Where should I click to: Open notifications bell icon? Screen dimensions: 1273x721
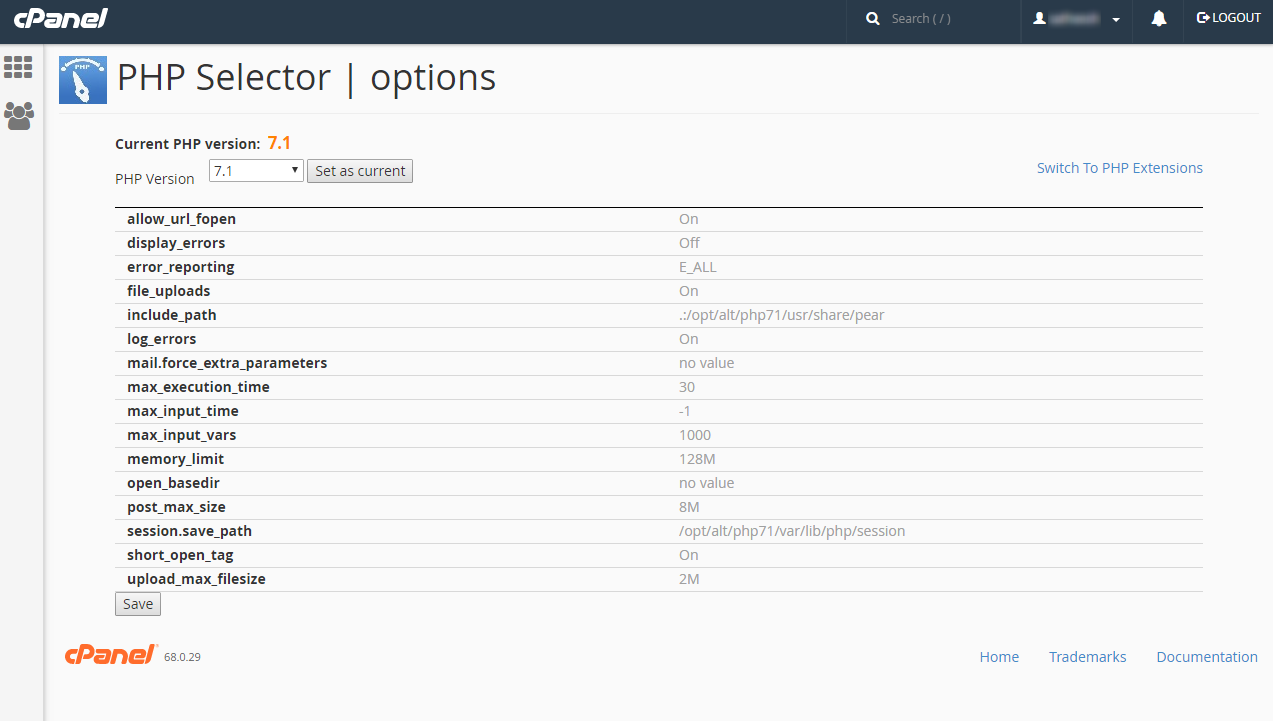[x=1159, y=18]
